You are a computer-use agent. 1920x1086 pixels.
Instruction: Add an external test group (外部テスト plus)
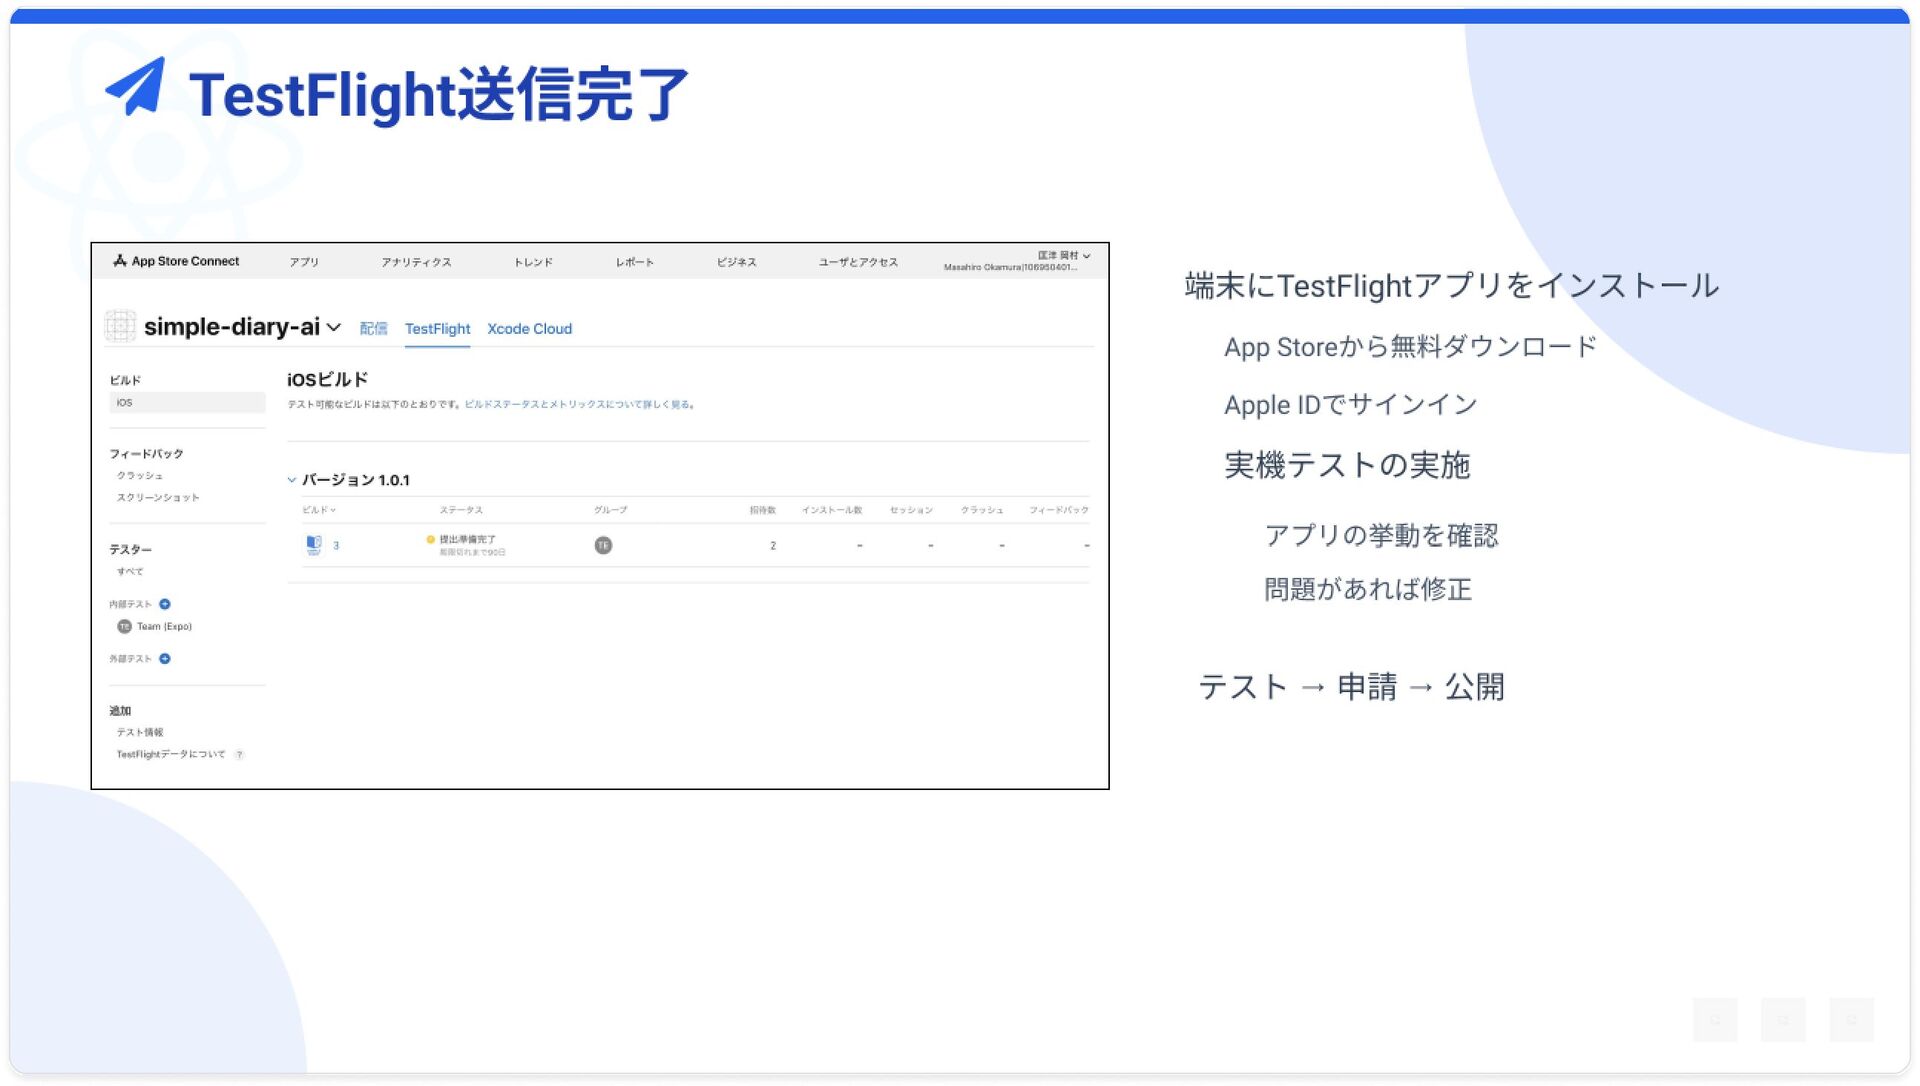click(x=165, y=659)
